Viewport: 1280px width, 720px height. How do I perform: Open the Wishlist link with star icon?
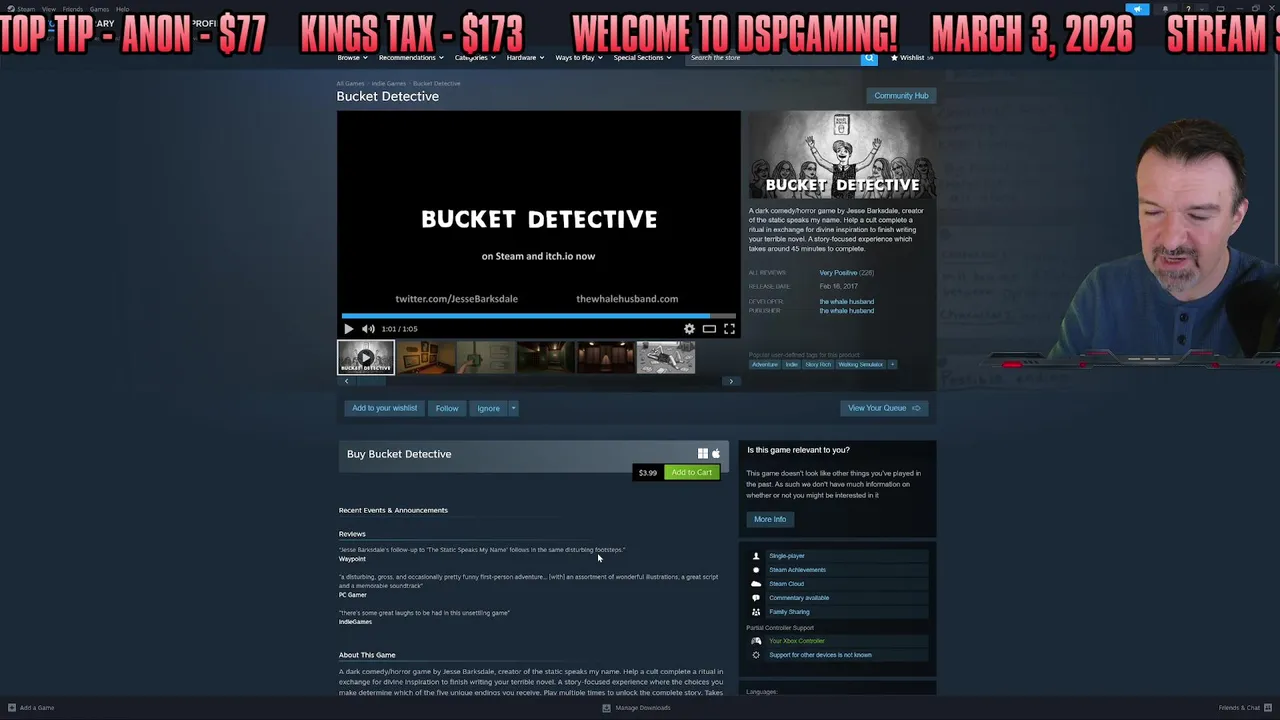[x=912, y=58]
